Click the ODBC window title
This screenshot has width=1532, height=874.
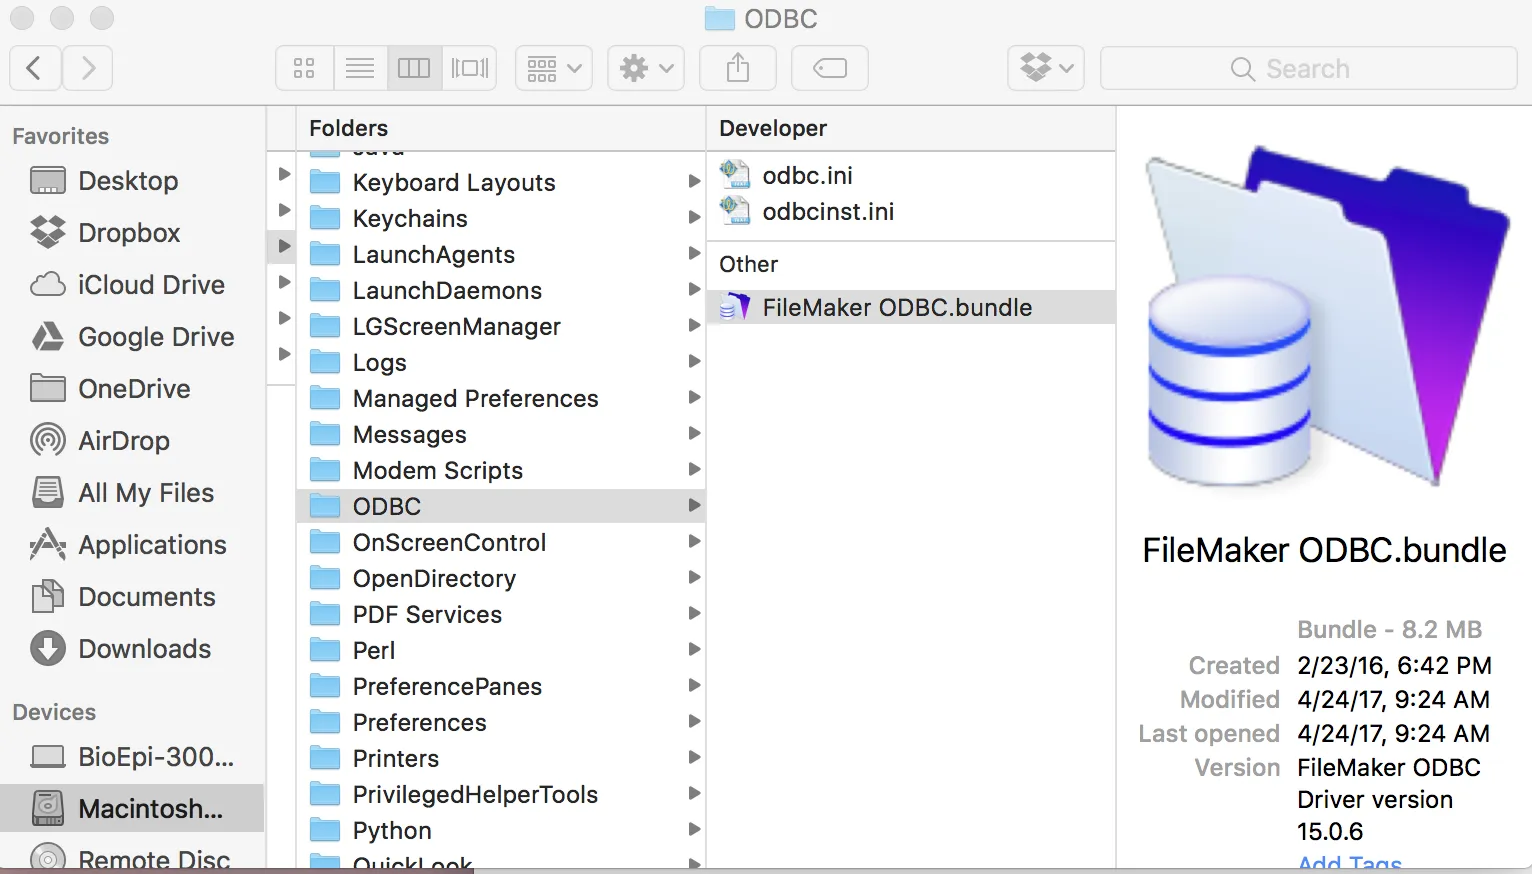pyautogui.click(x=780, y=19)
